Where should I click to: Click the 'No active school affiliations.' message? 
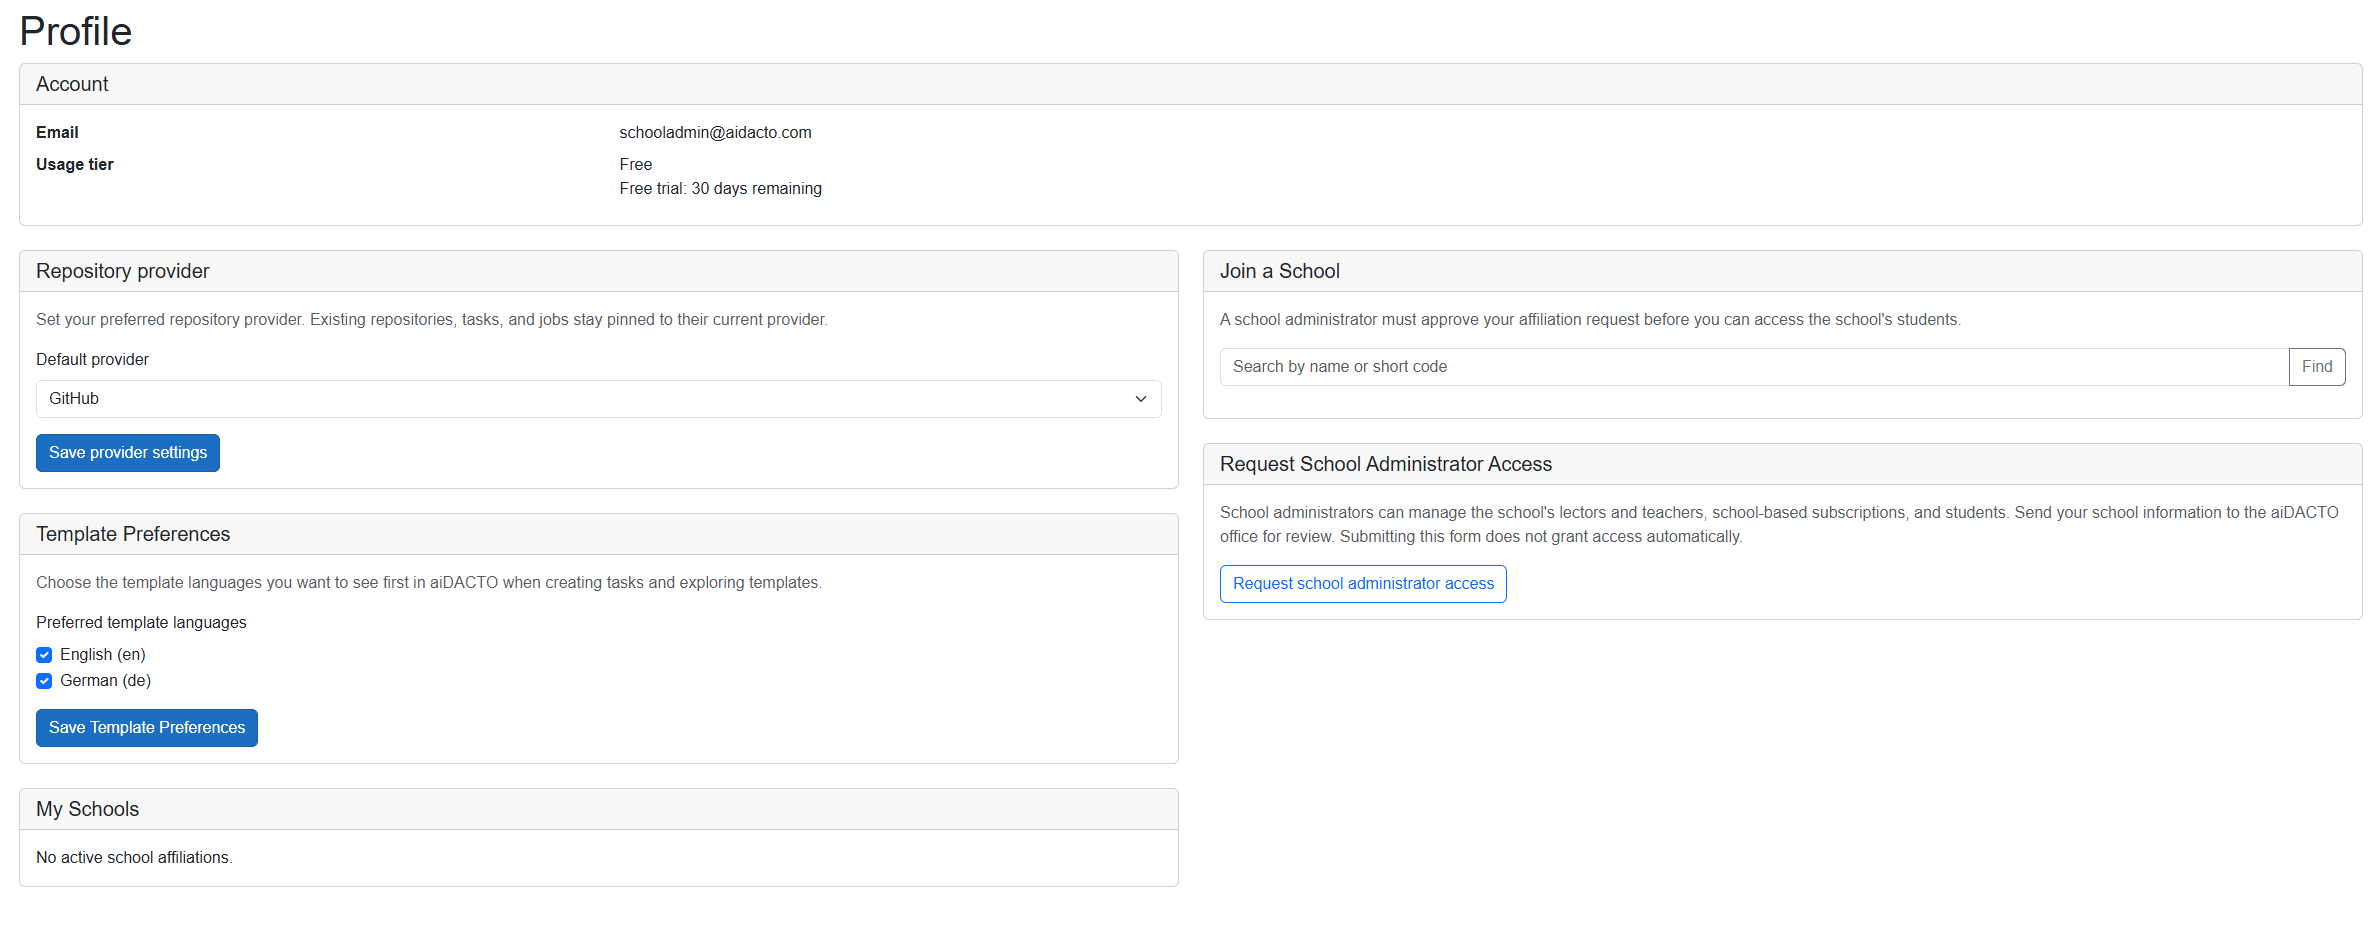134,857
